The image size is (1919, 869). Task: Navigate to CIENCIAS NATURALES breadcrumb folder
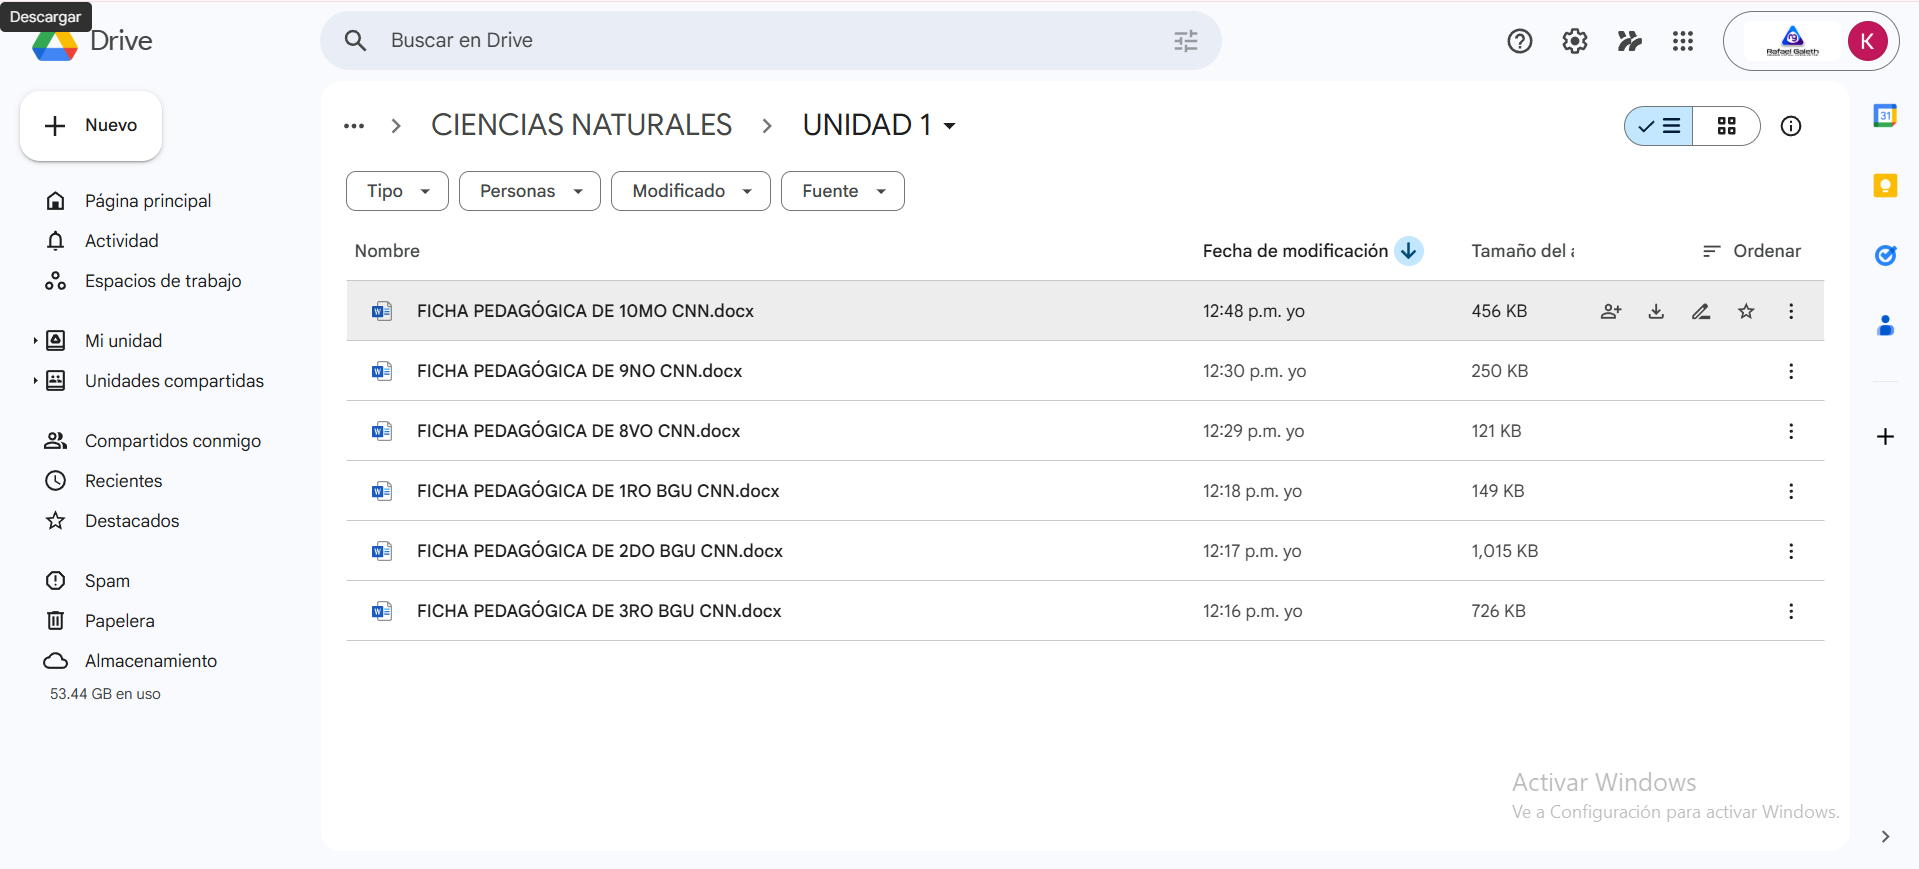tap(581, 125)
